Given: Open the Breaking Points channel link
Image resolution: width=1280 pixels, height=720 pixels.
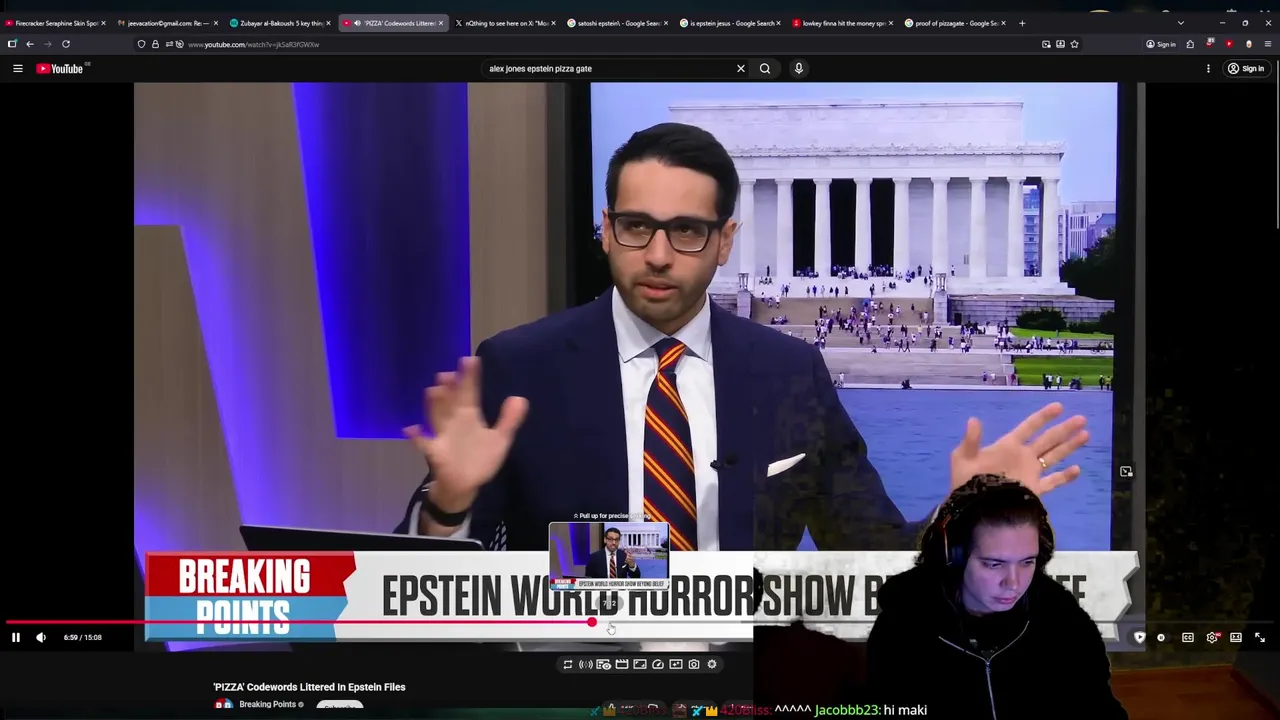Looking at the screenshot, I should point(267,704).
